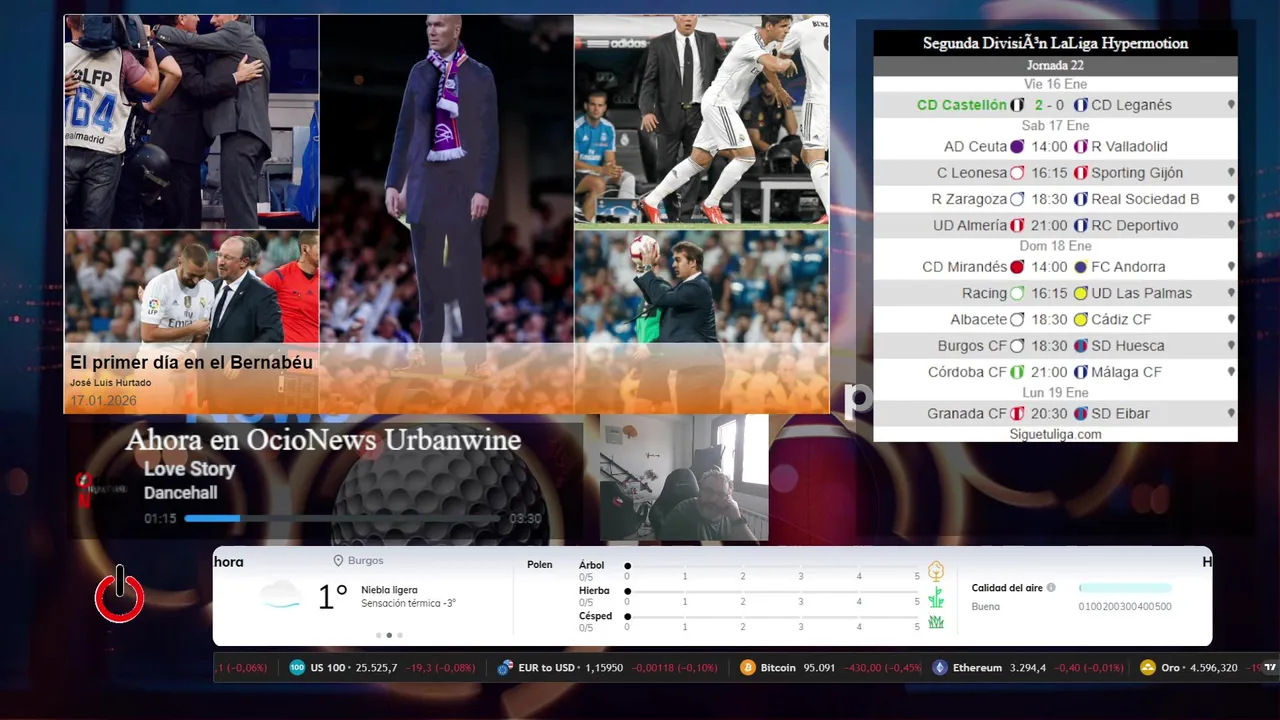Open map pin on CD Castellón row
The height and width of the screenshot is (720, 1280).
coord(1231,105)
